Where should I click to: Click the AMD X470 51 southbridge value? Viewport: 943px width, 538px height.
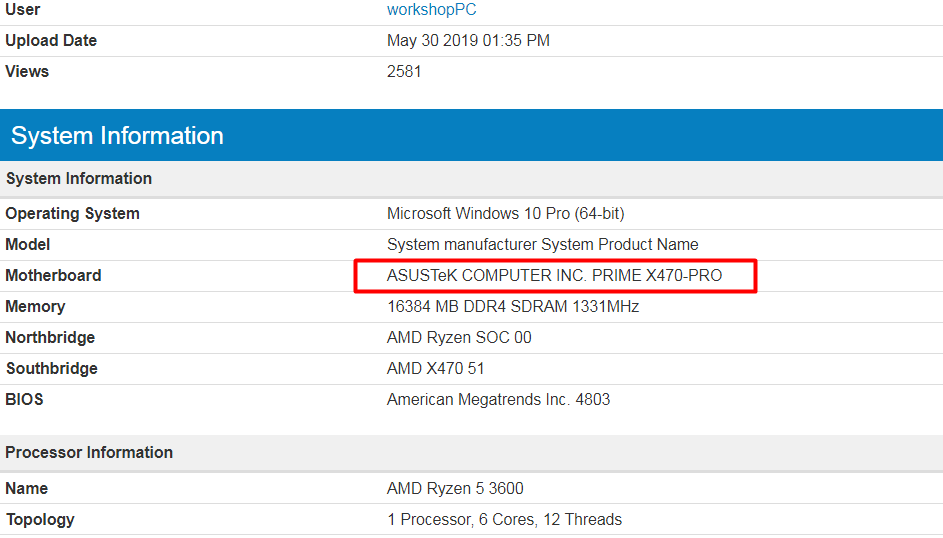coord(435,369)
